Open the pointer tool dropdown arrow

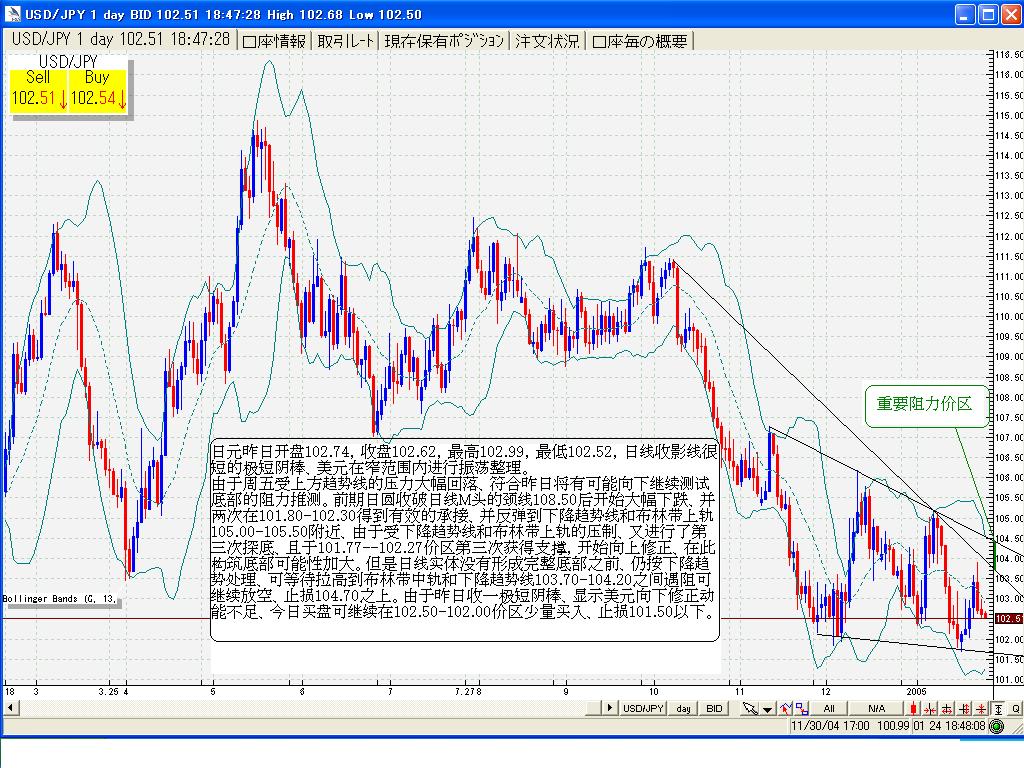coord(767,708)
